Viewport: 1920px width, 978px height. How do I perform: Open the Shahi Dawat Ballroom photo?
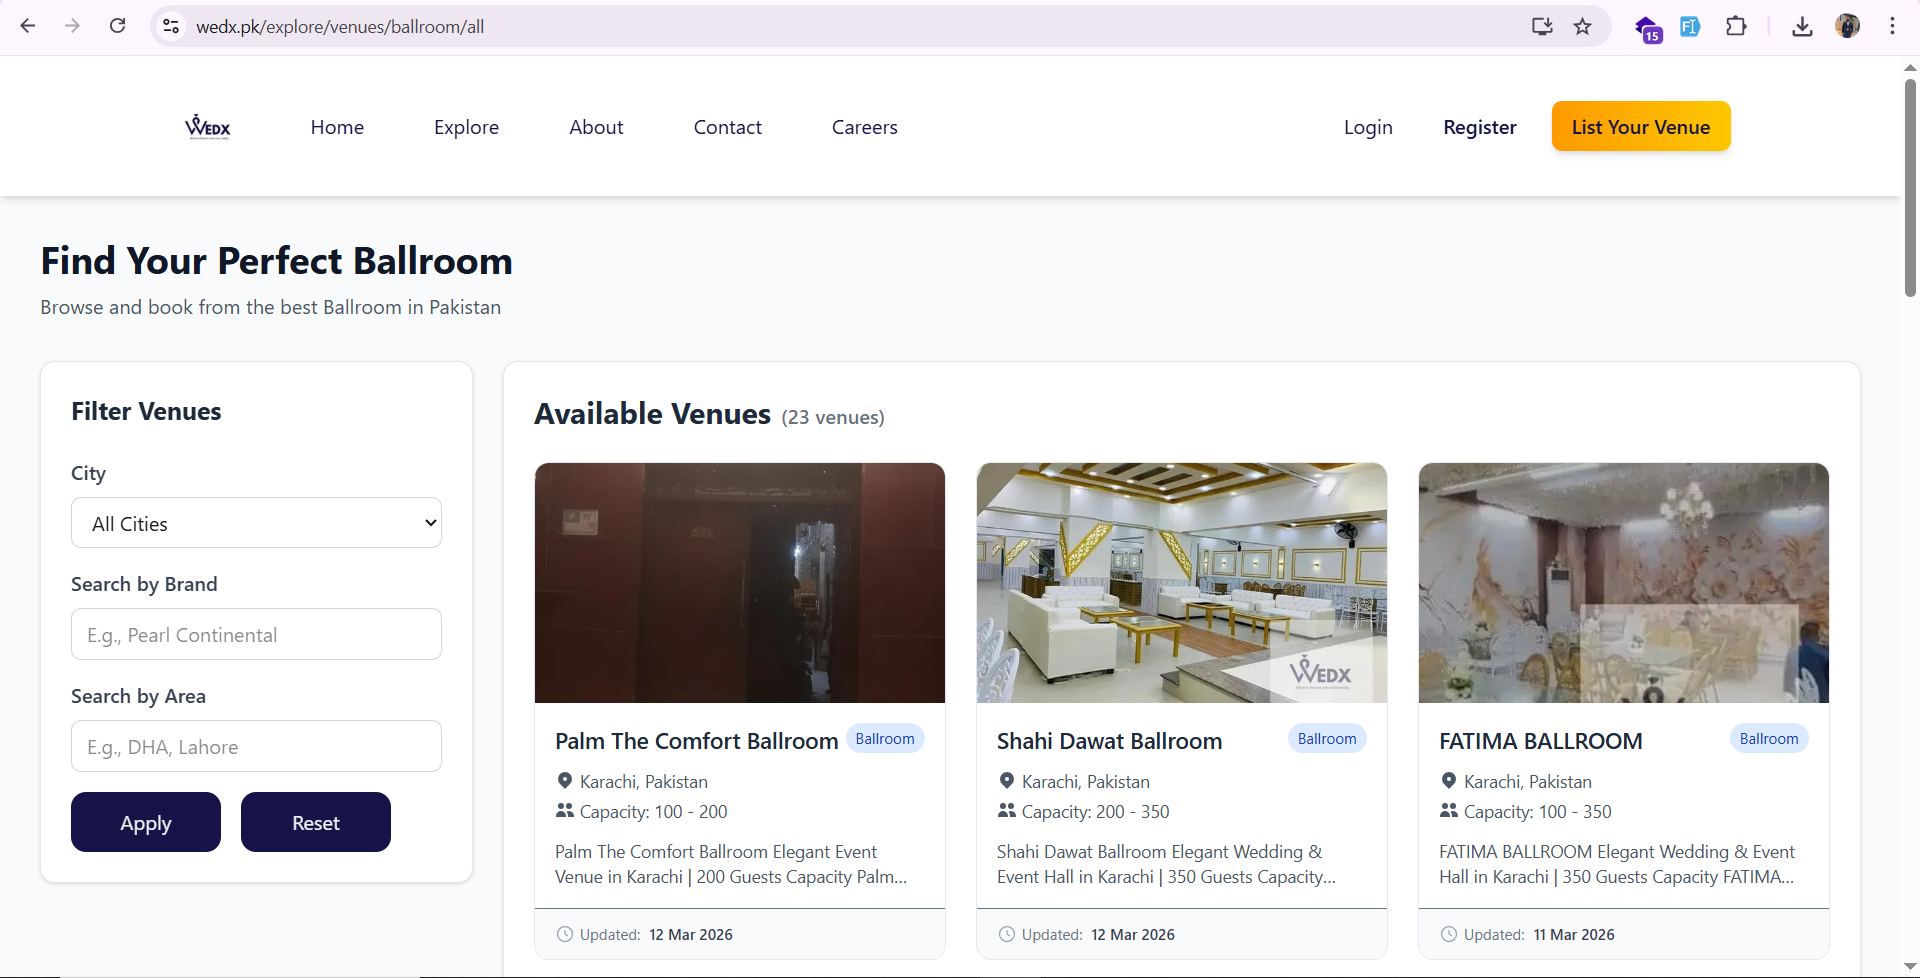pyautogui.click(x=1182, y=583)
